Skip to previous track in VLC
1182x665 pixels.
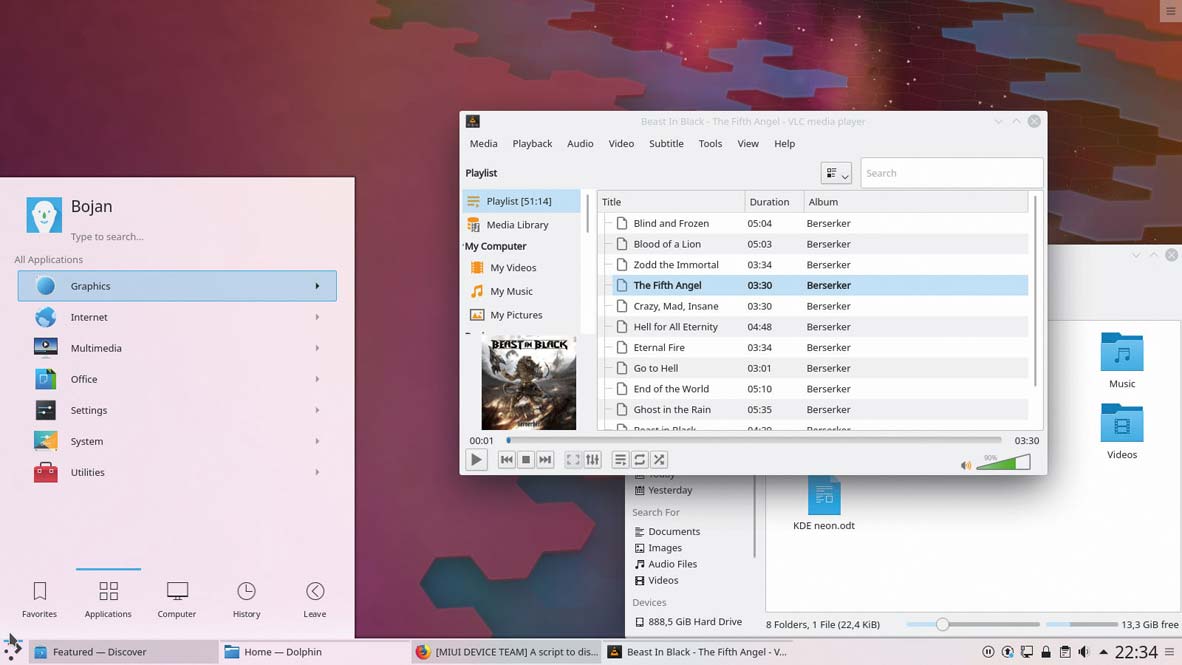[507, 460]
